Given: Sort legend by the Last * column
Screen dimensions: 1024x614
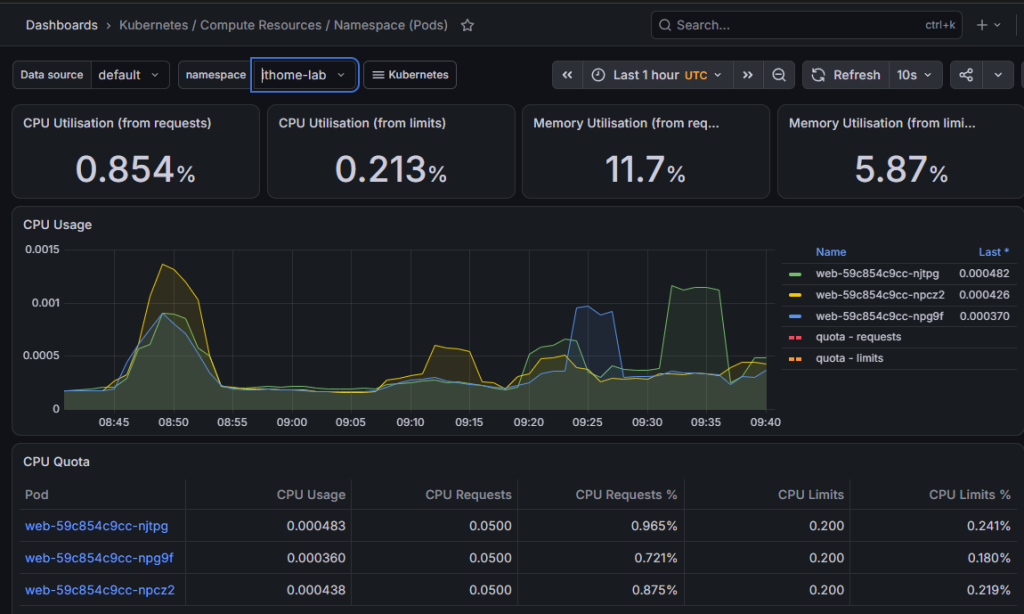Looking at the screenshot, I should [x=993, y=252].
